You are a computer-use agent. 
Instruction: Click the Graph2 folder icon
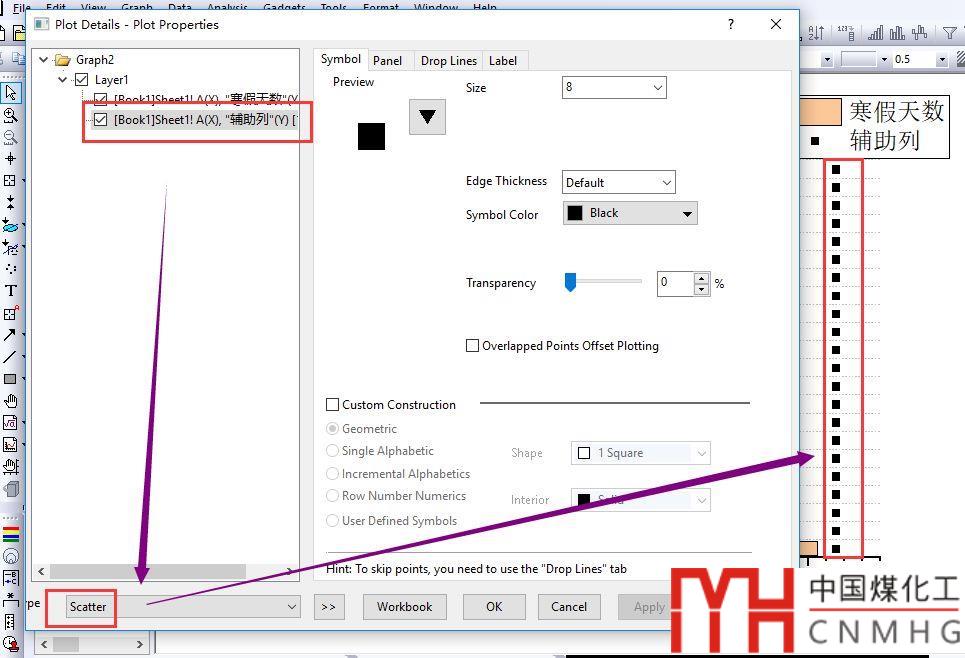[x=63, y=60]
